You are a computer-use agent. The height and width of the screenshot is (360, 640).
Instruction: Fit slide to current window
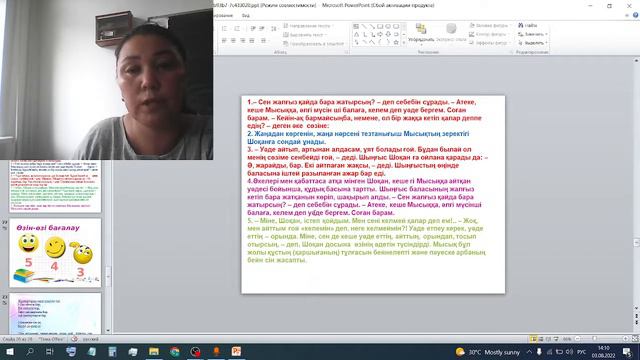(635, 339)
